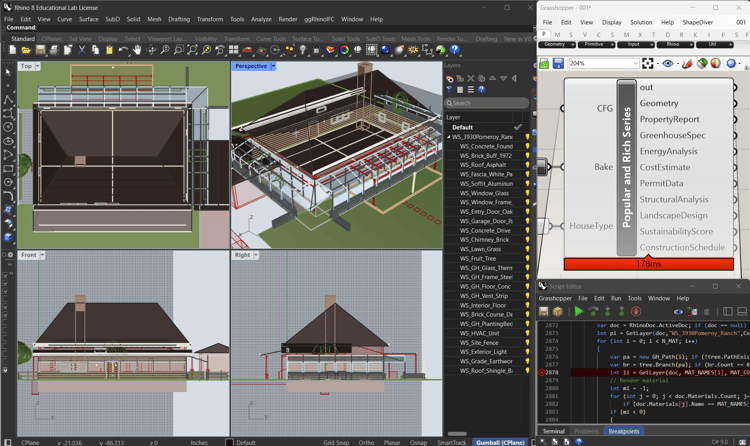Toggle visibility bulb of WS_Roof_Asphalt layer
750x446 pixels.
pos(528,165)
